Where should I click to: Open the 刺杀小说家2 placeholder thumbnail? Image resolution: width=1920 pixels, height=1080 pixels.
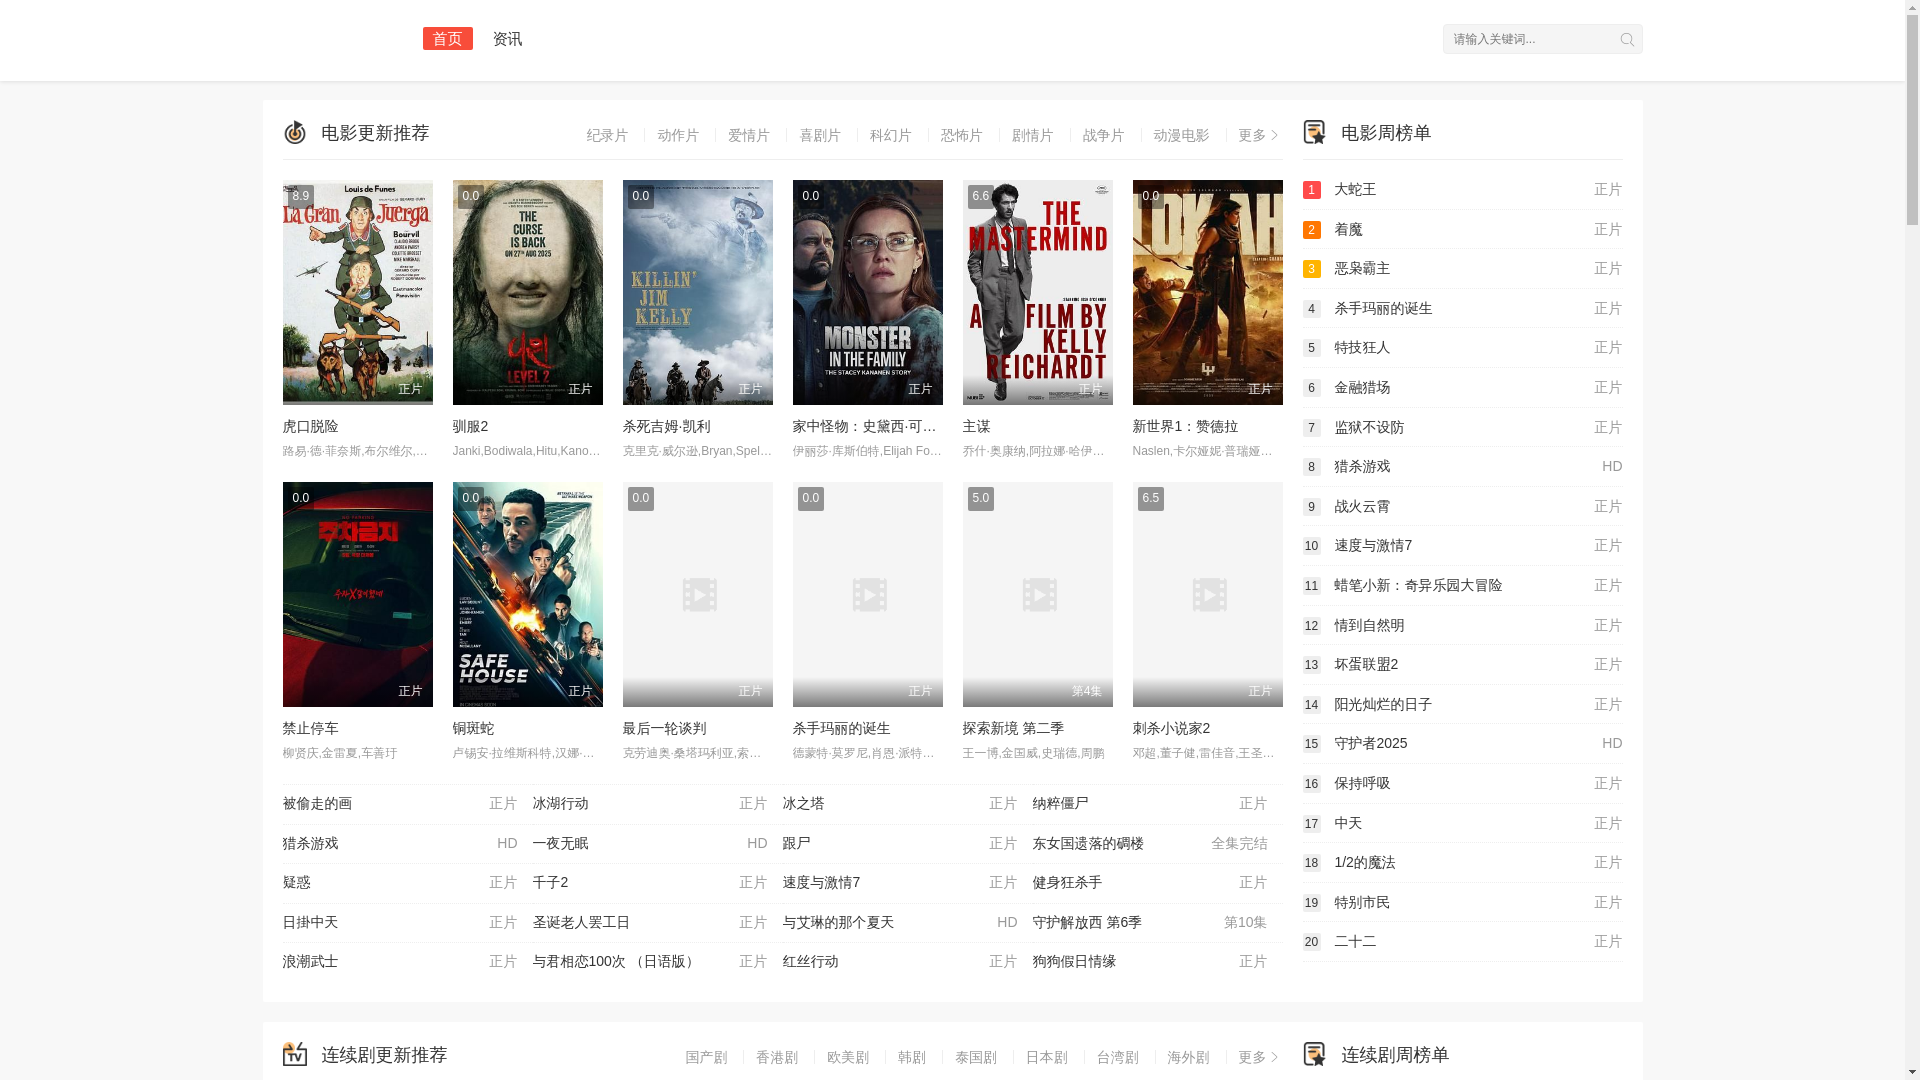(x=1207, y=594)
